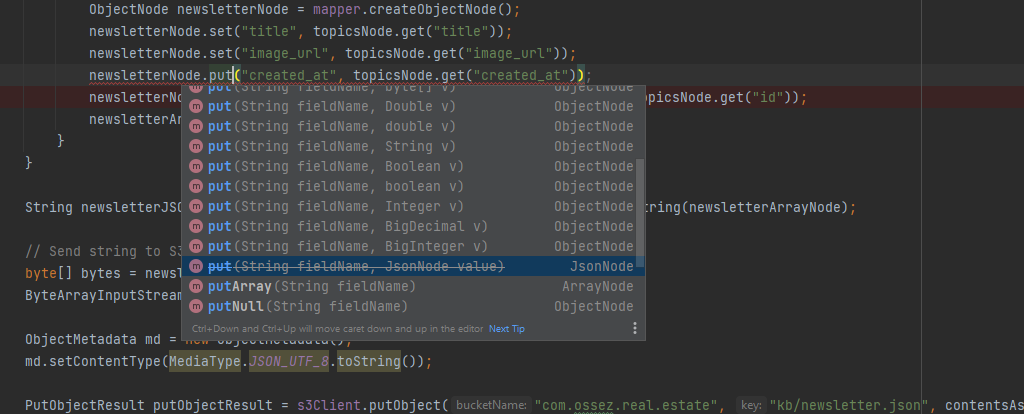Image resolution: width=1024 pixels, height=414 pixels.
Task: Click mapper.createObjectNode() in the first line
Action: pos(413,11)
